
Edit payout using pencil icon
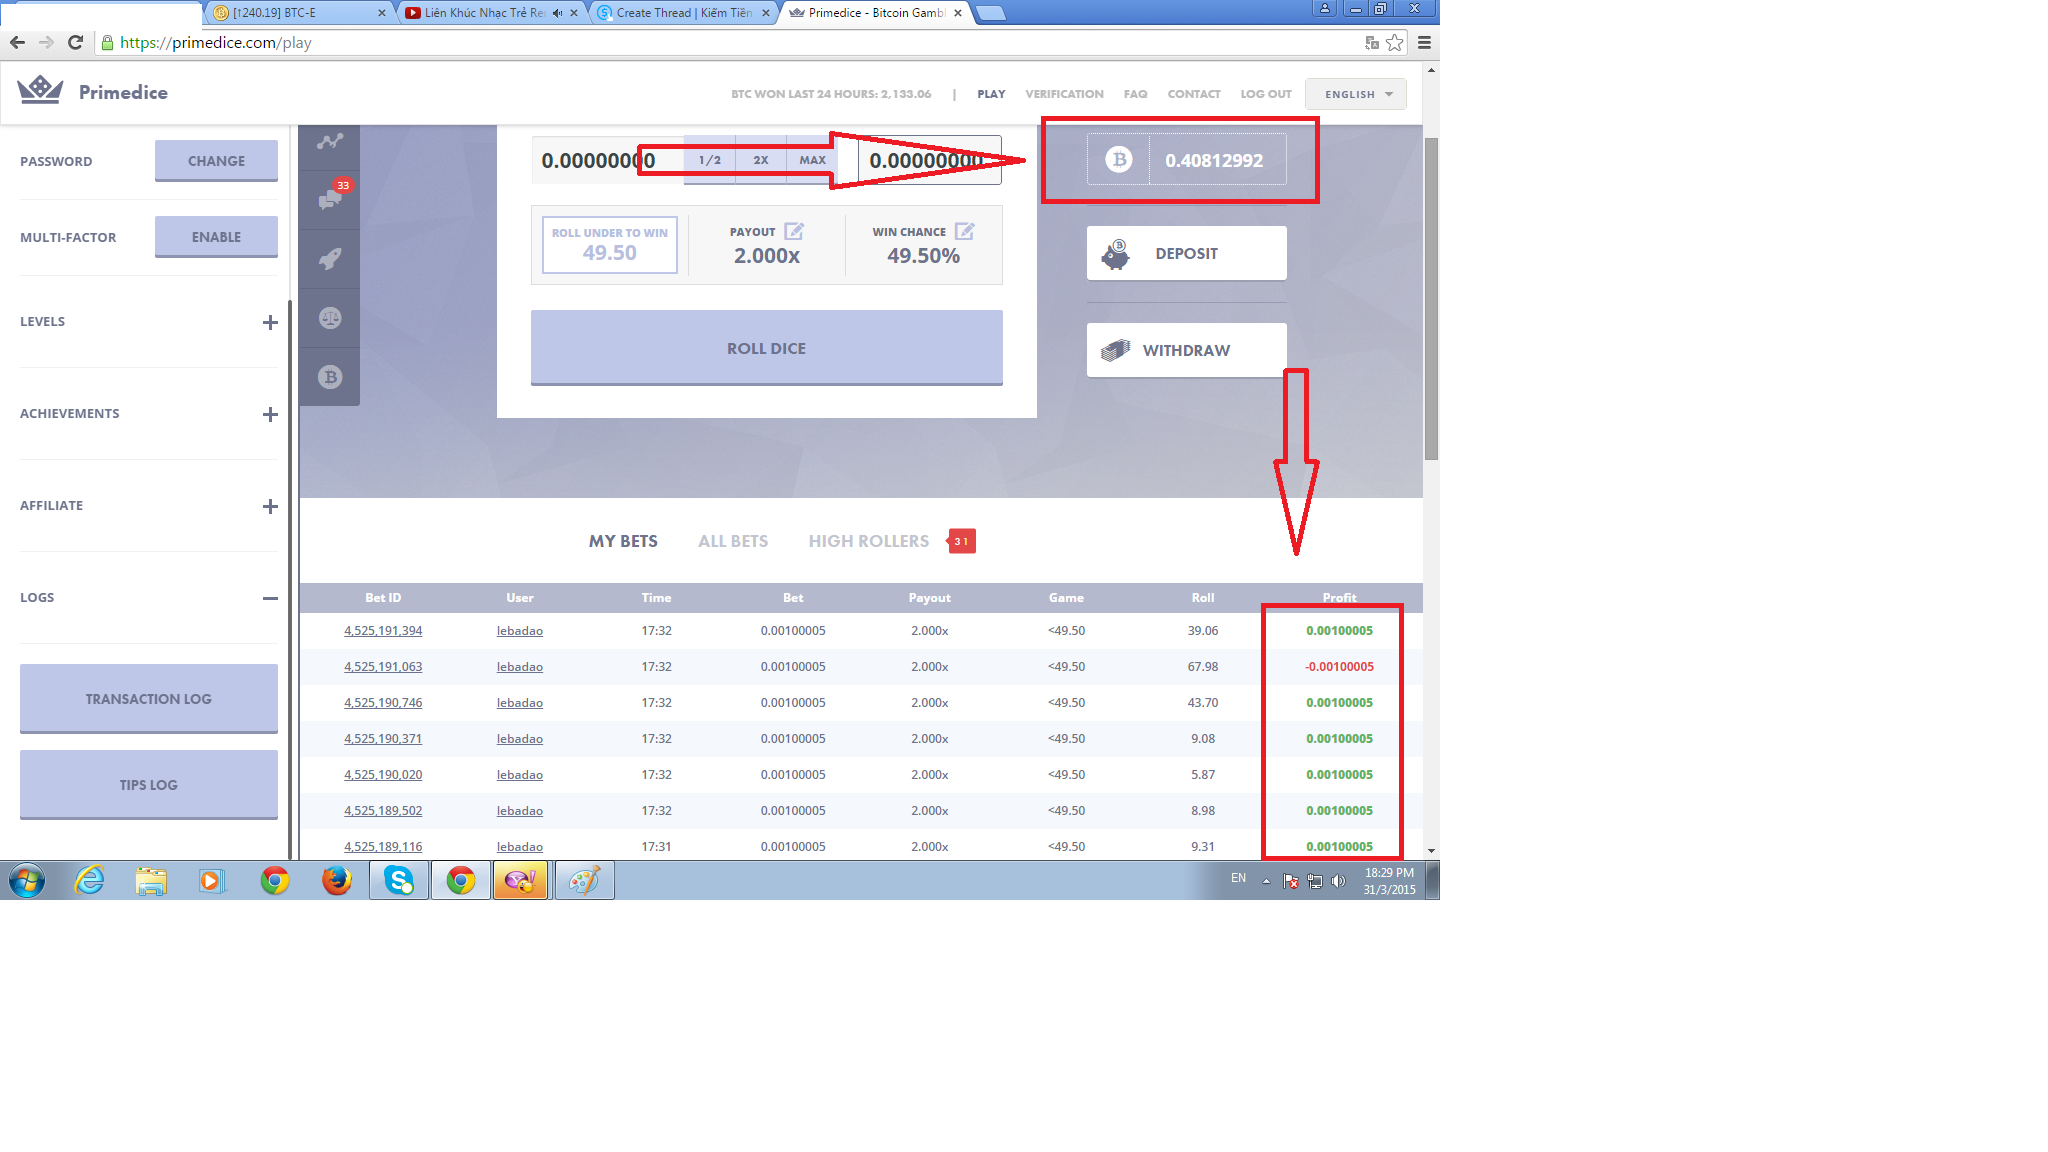click(x=794, y=231)
